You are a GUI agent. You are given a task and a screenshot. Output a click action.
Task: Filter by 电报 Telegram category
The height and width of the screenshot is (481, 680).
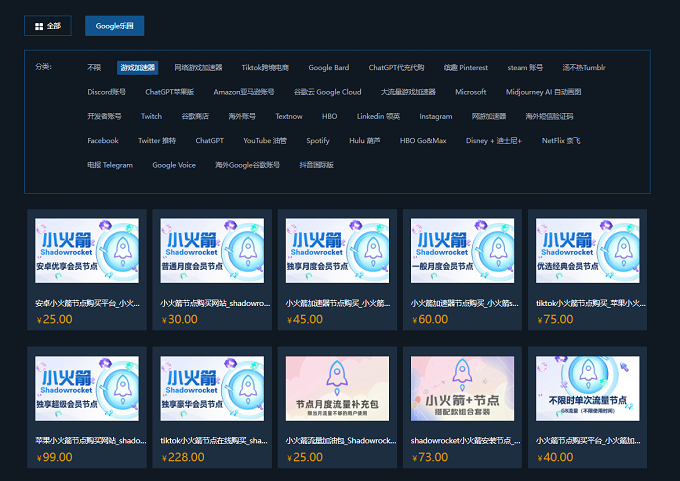(x=110, y=165)
